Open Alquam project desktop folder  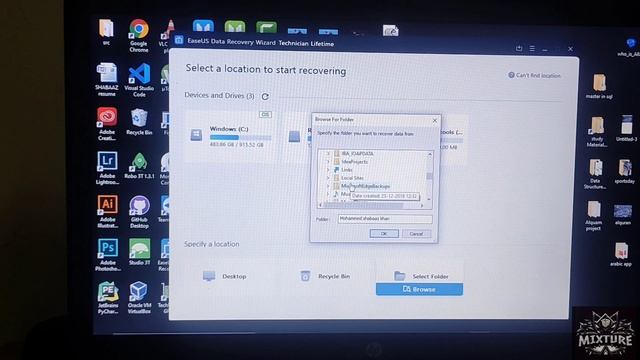click(x=593, y=216)
